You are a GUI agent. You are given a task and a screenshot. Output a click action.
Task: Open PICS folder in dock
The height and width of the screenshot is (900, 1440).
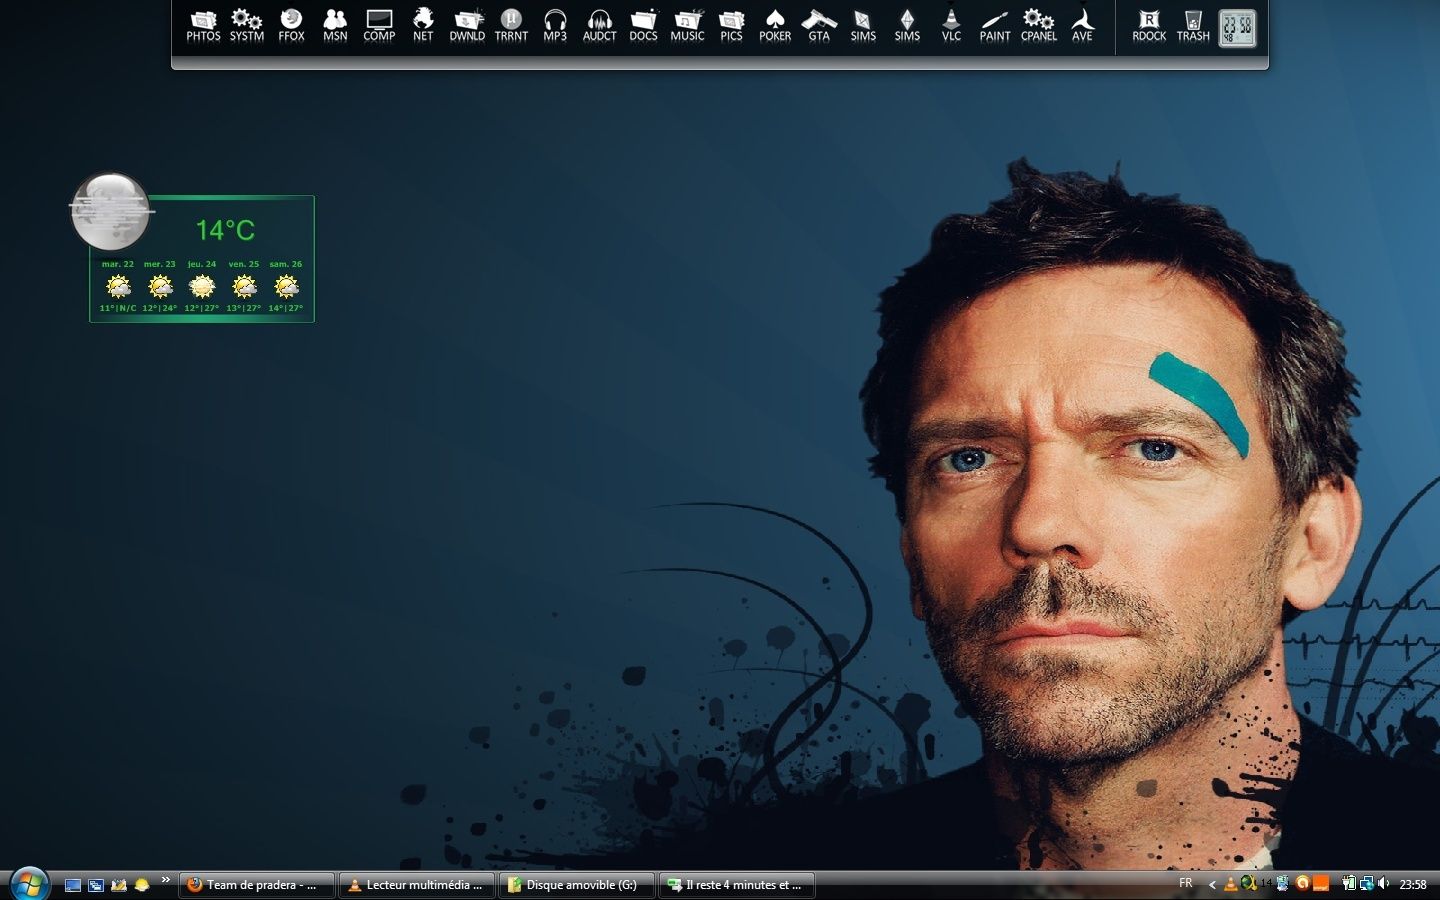(731, 25)
